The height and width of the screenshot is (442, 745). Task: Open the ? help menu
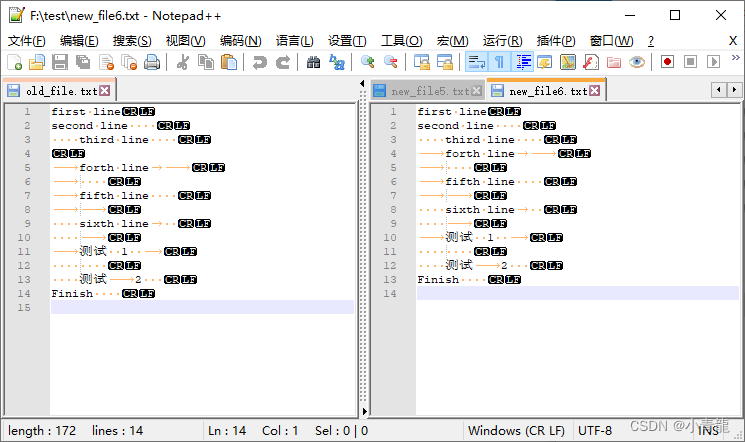(x=650, y=41)
